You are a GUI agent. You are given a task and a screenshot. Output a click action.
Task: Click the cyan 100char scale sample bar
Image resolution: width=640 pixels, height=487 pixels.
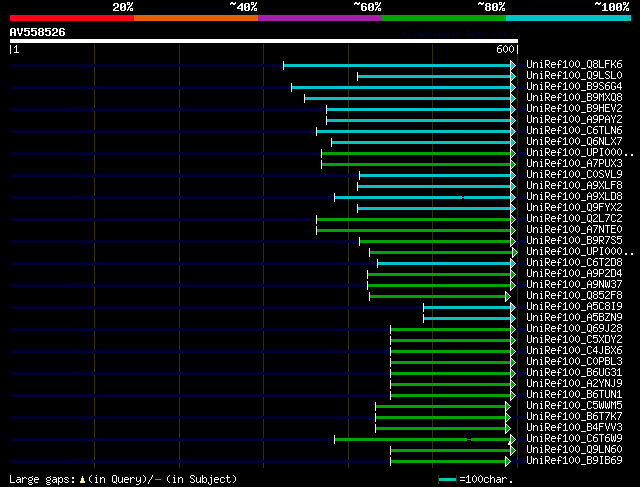(x=447, y=480)
